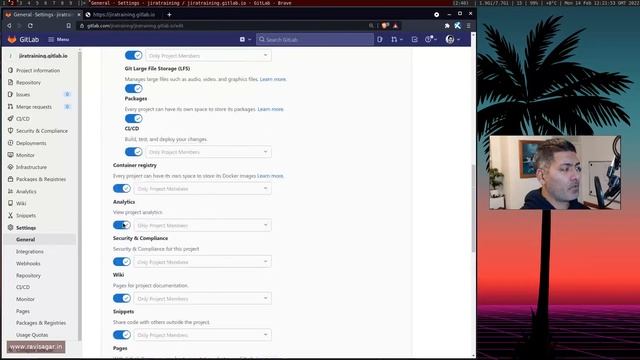Open Container registry access dropdown
The width and height of the screenshot is (640, 360).
click(202, 189)
